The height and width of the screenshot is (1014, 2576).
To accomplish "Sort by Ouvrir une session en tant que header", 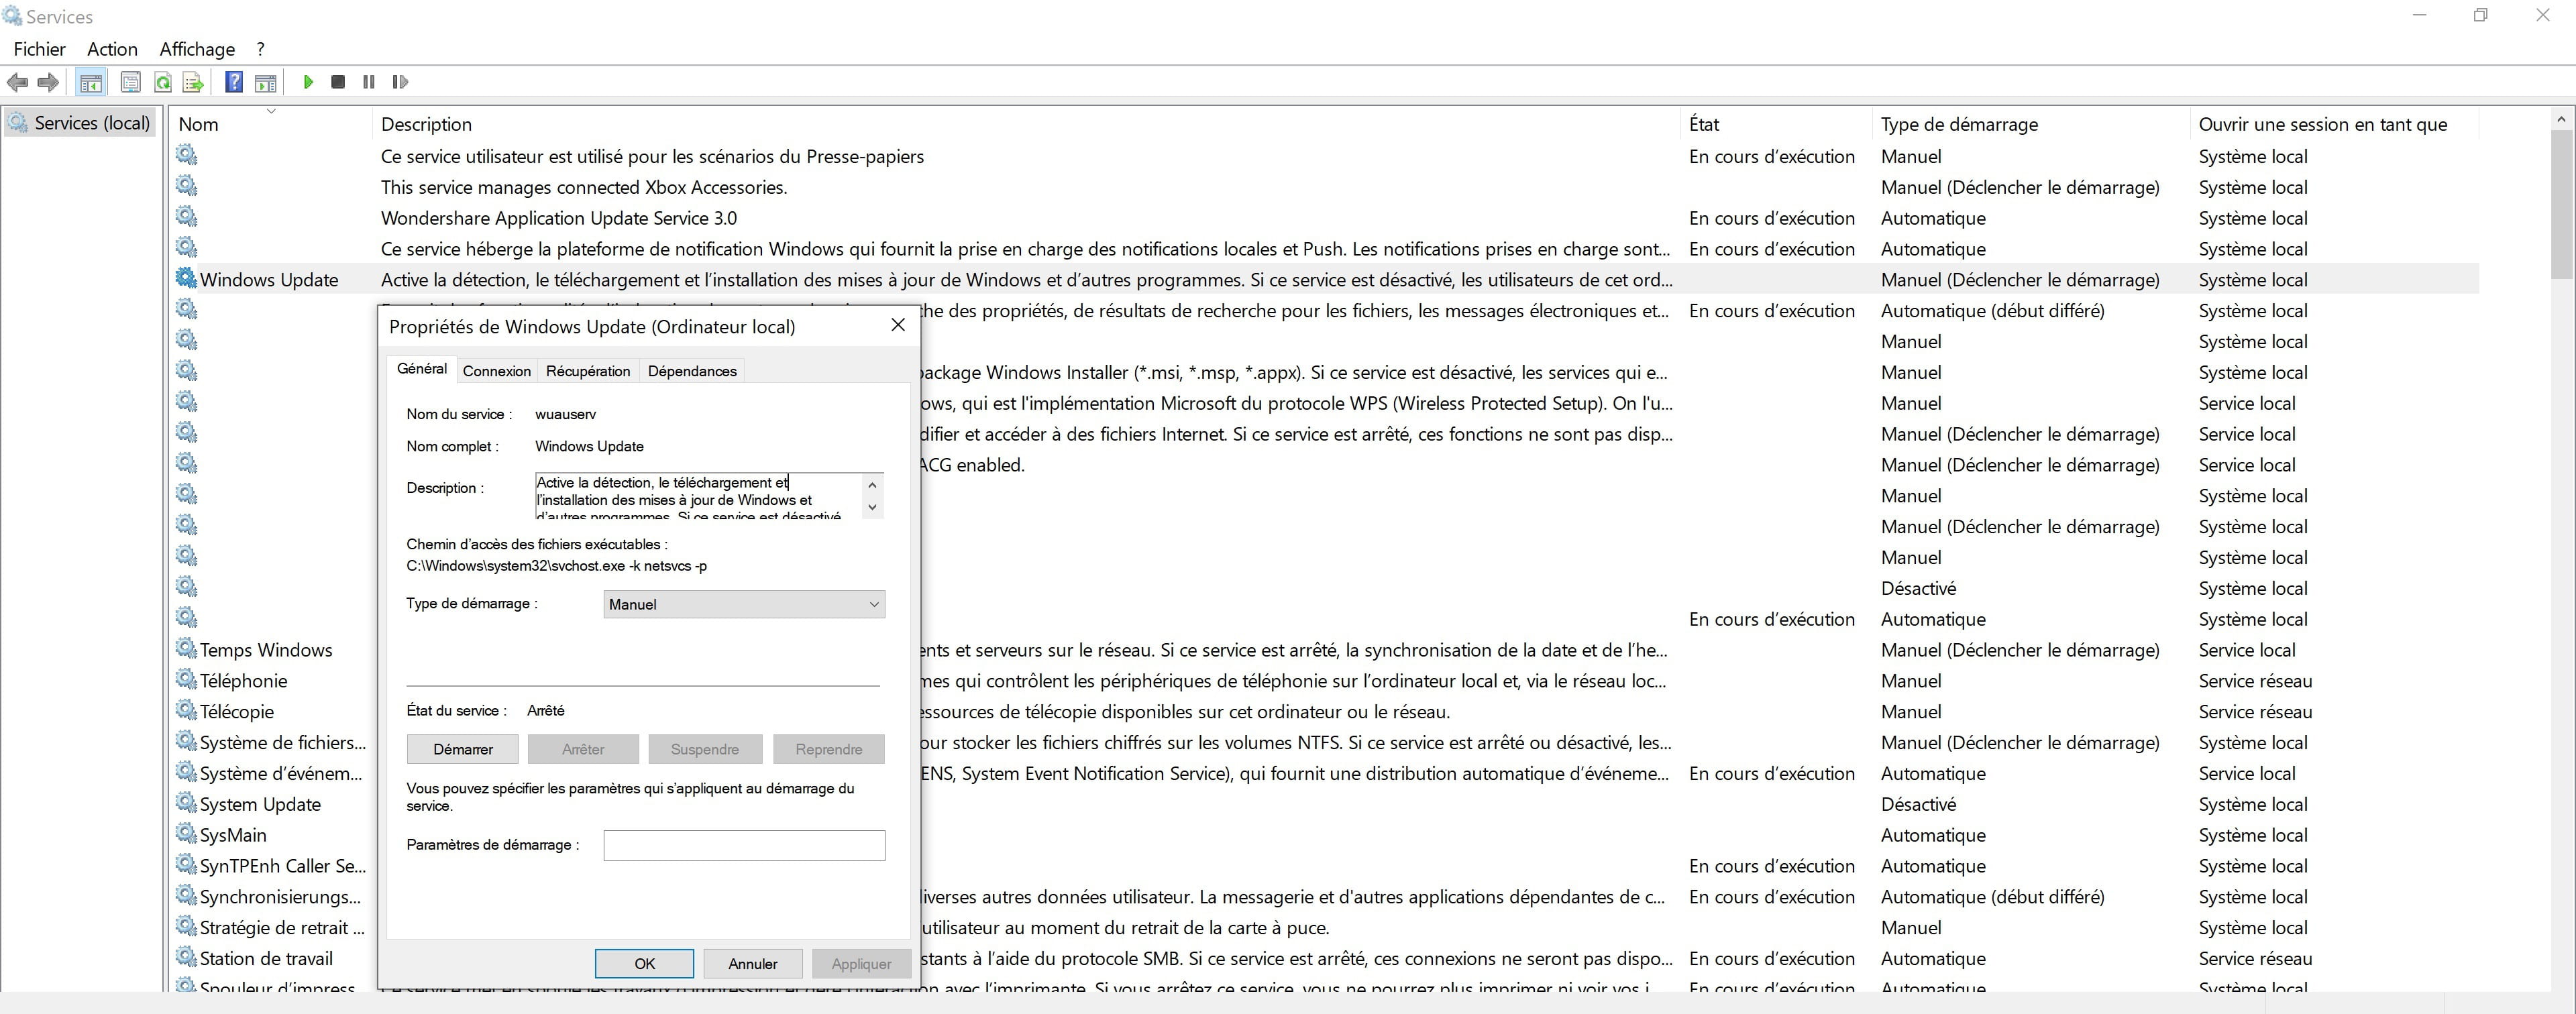I will click(2335, 124).
